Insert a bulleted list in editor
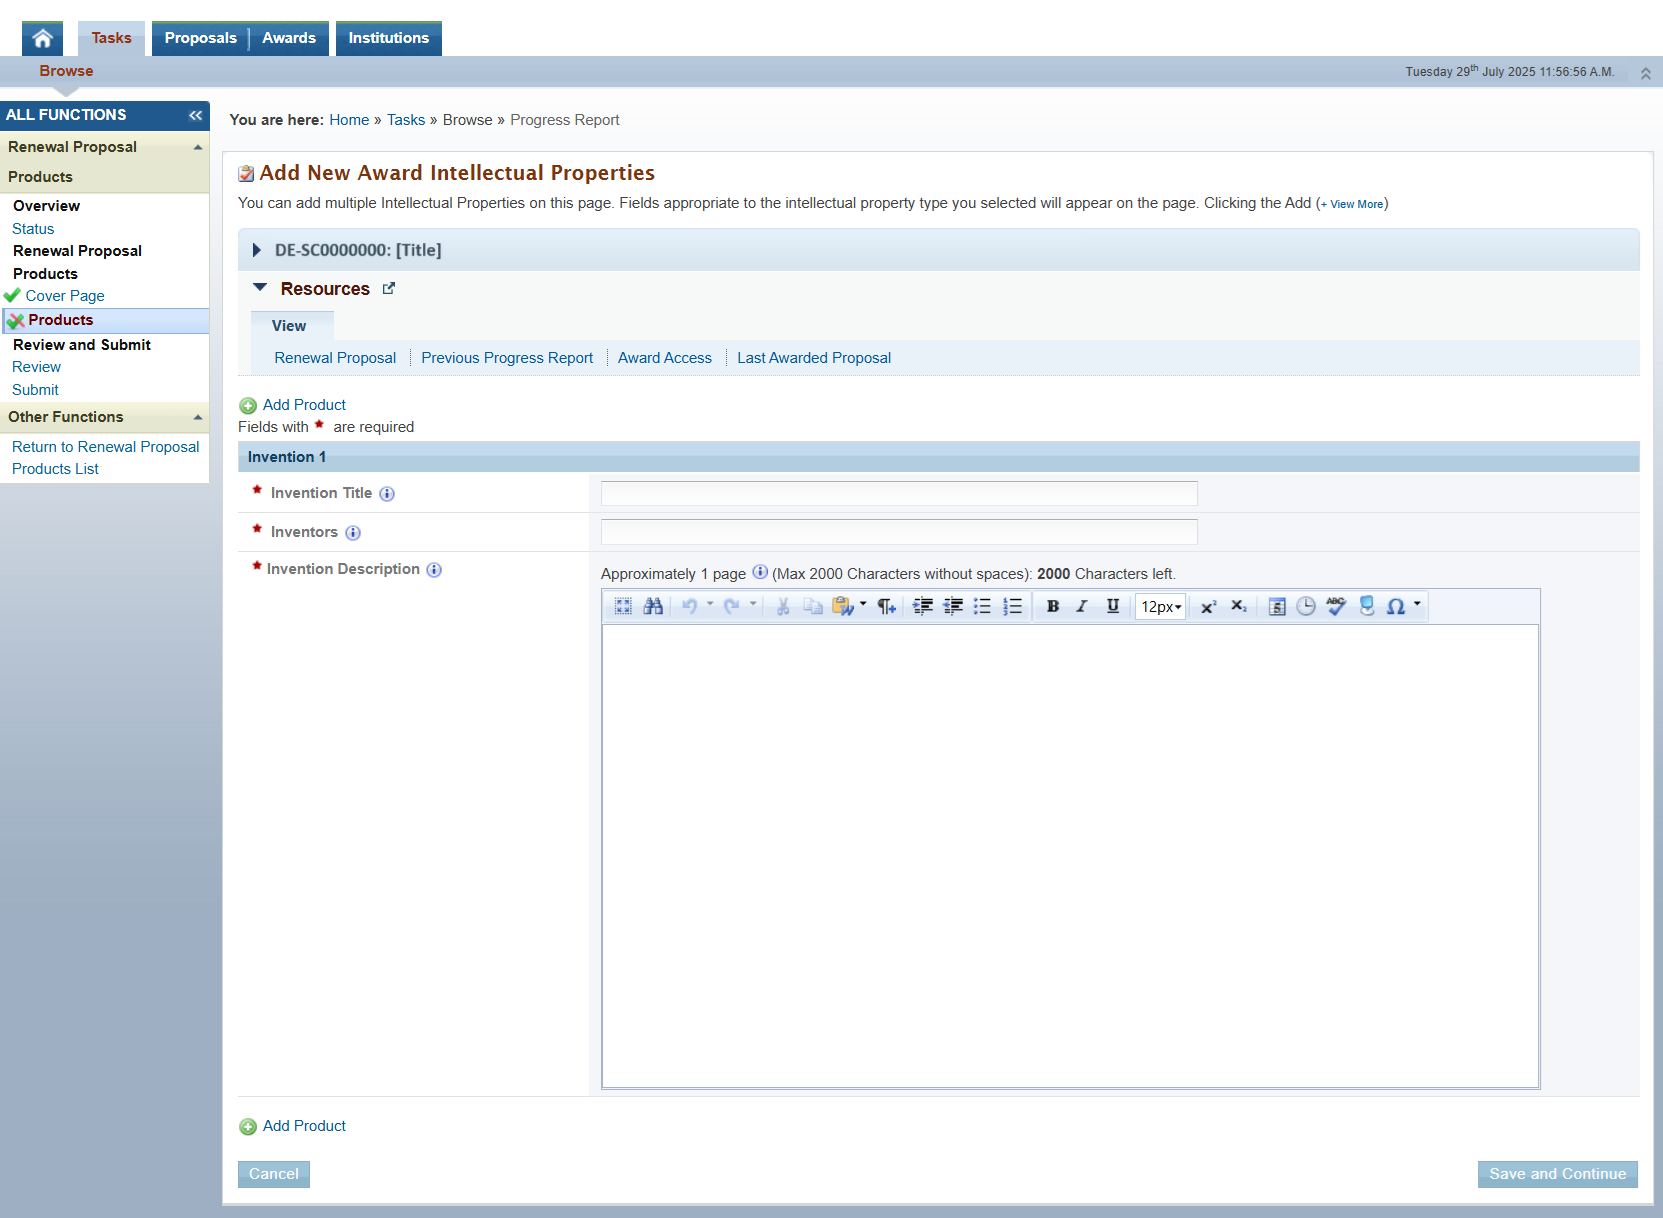The width and height of the screenshot is (1663, 1218). (x=983, y=606)
